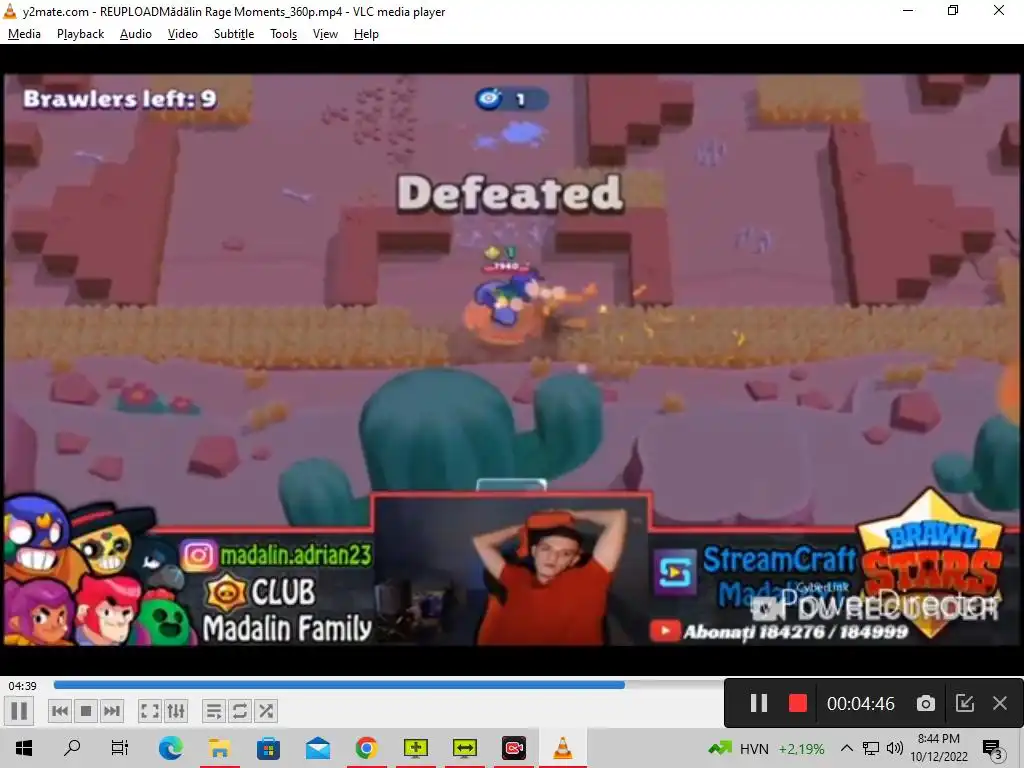Pause the screen recorder

pos(758,703)
